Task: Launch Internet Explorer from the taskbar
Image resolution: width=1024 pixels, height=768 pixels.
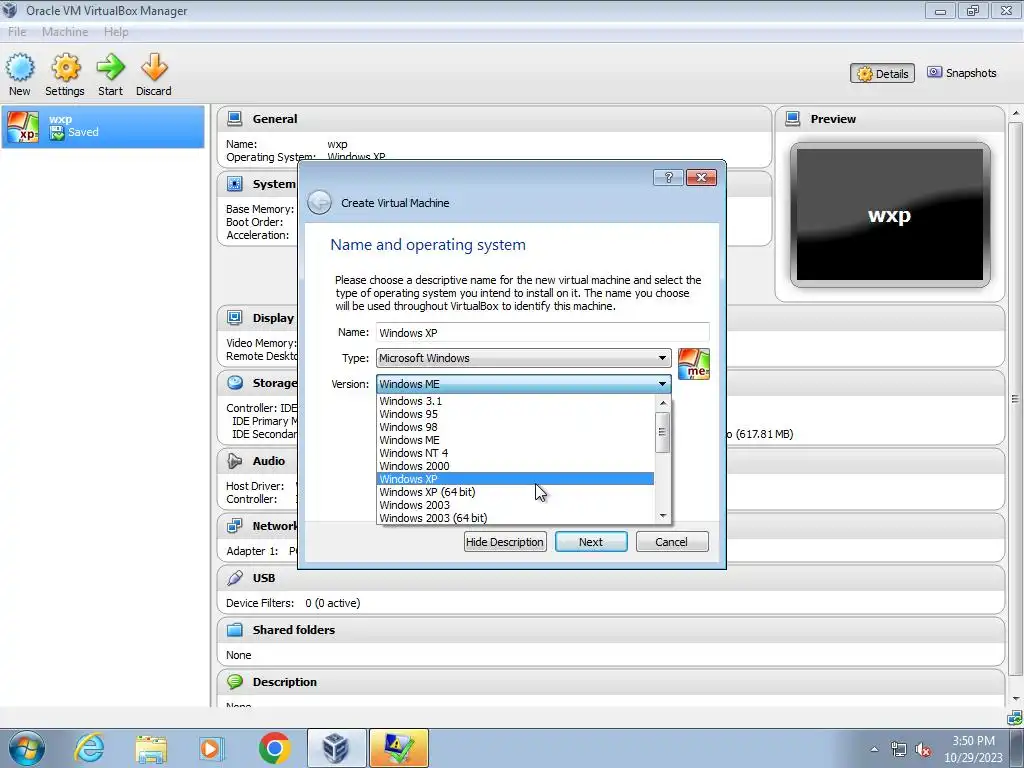Action: point(89,748)
